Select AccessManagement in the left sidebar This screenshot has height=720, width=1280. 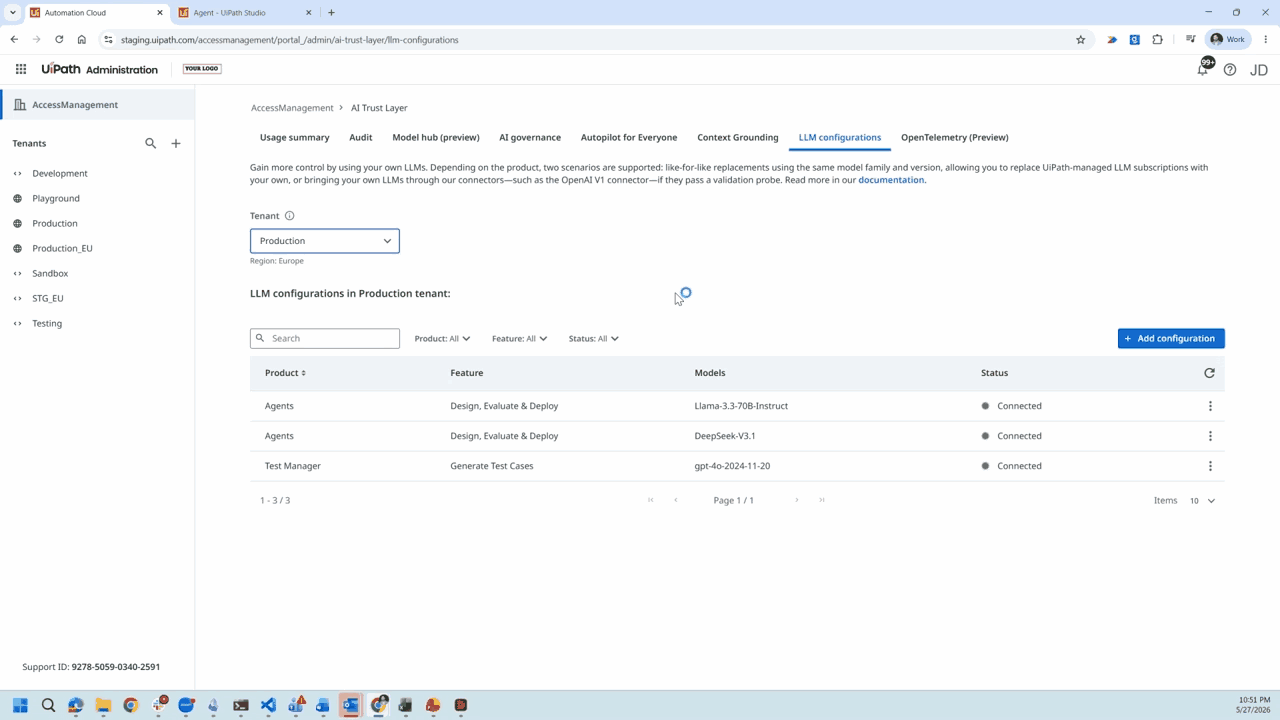pyautogui.click(x=98, y=105)
